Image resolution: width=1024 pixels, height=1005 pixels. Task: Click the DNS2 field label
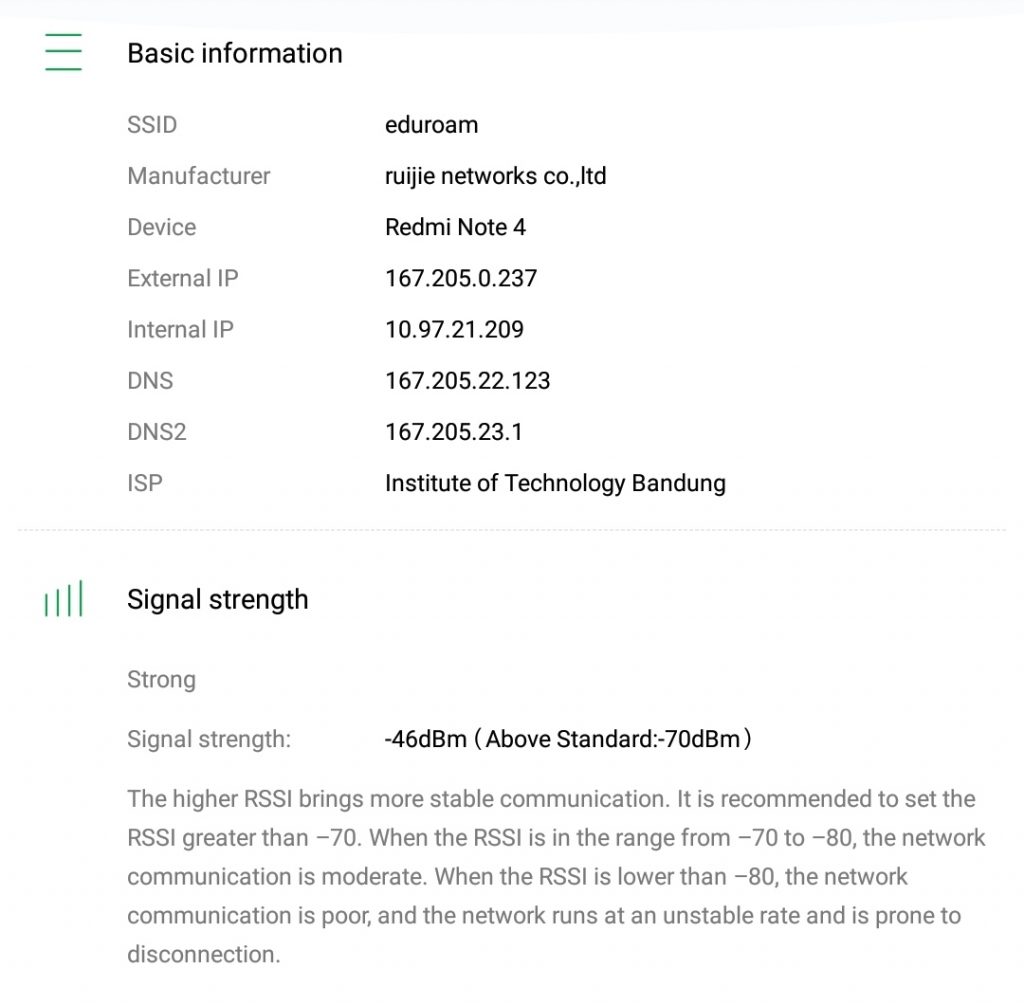157,432
